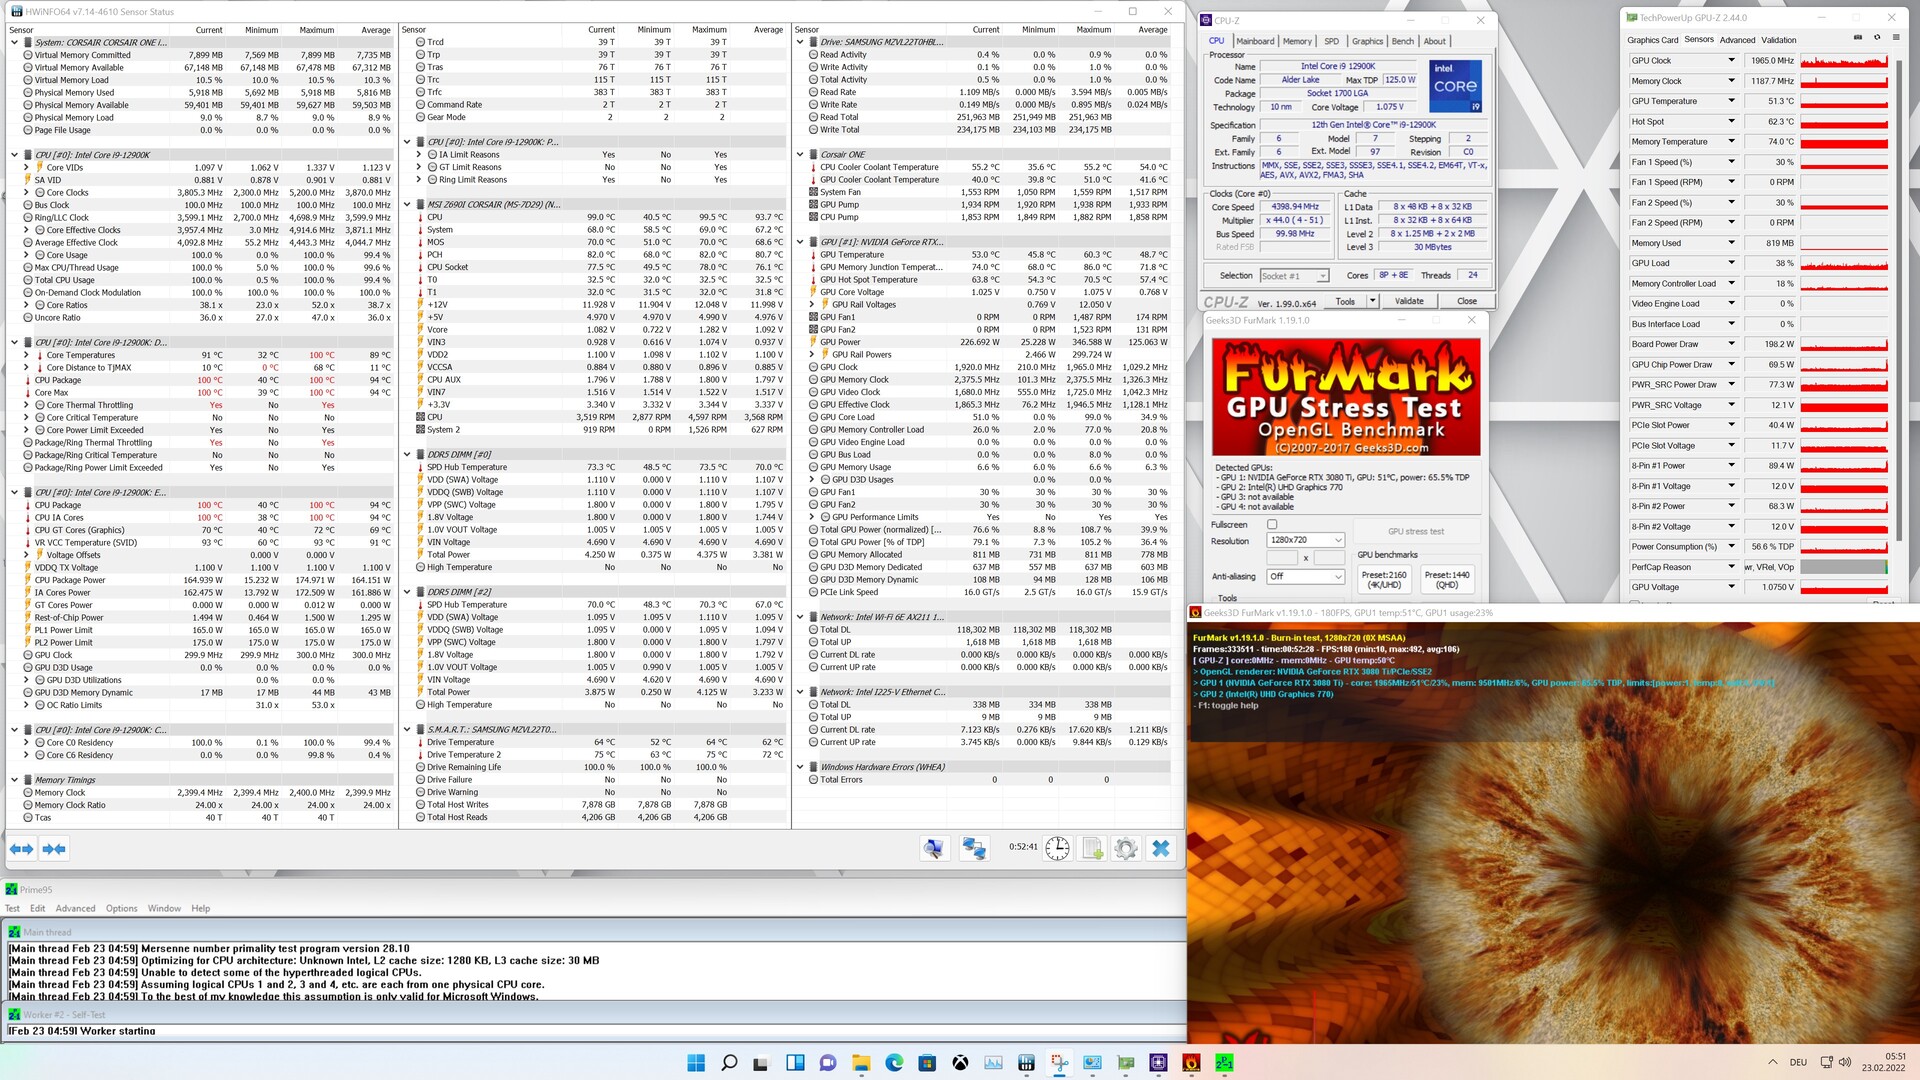1920x1080 pixels.
Task: Open Prime95 Options menu
Action: [x=121, y=908]
